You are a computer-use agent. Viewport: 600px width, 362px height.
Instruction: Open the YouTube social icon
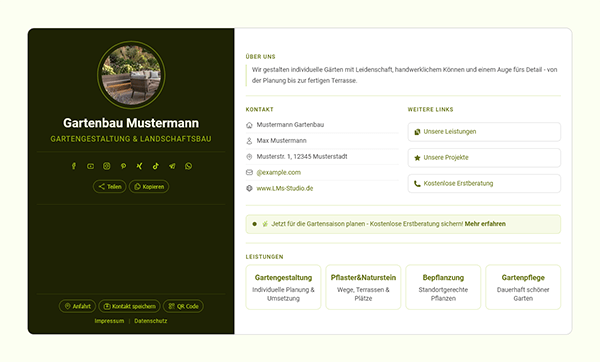coord(90,166)
